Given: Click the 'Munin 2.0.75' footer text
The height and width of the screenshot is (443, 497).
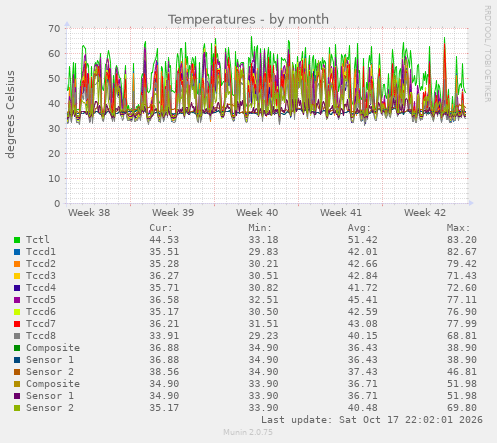Looking at the screenshot, I should pos(248,432).
